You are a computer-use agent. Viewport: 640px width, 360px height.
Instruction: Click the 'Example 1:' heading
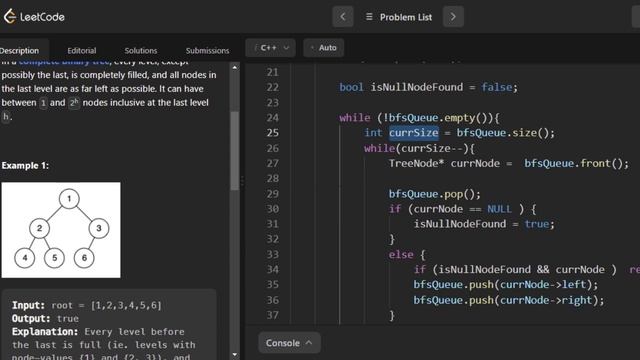(25, 166)
